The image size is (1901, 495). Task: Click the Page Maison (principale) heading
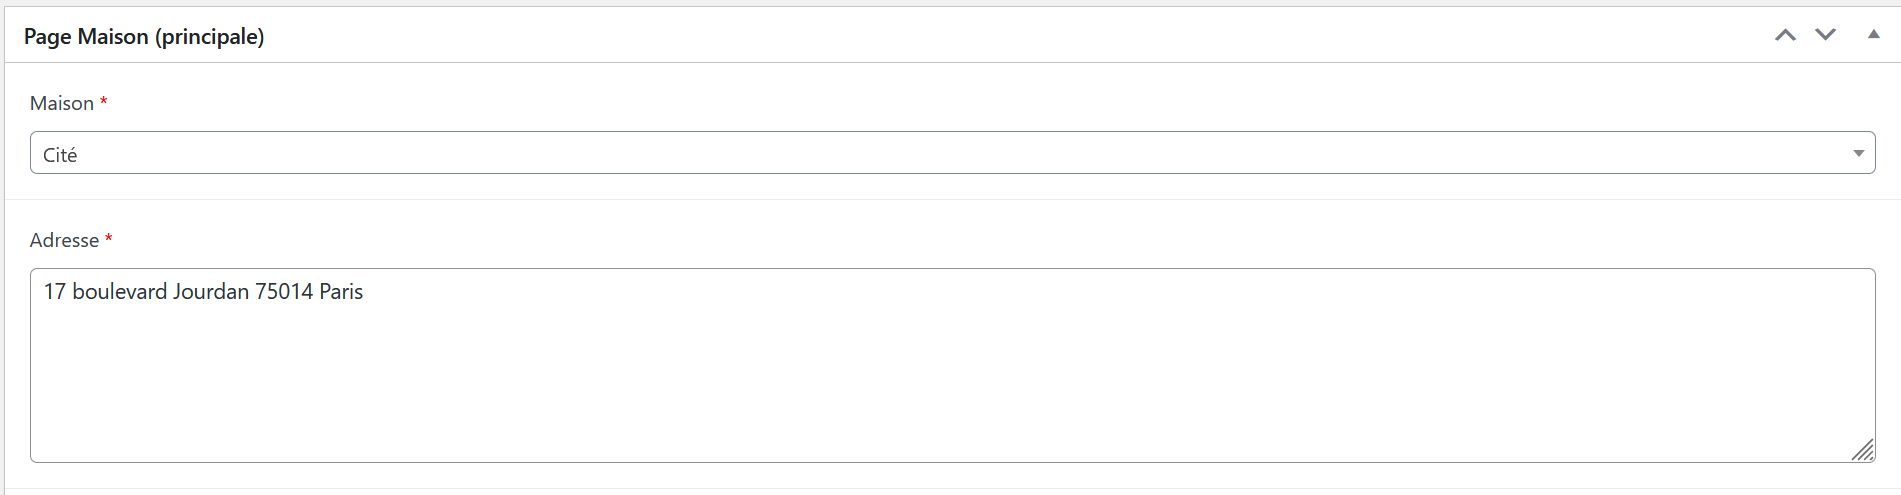click(144, 37)
